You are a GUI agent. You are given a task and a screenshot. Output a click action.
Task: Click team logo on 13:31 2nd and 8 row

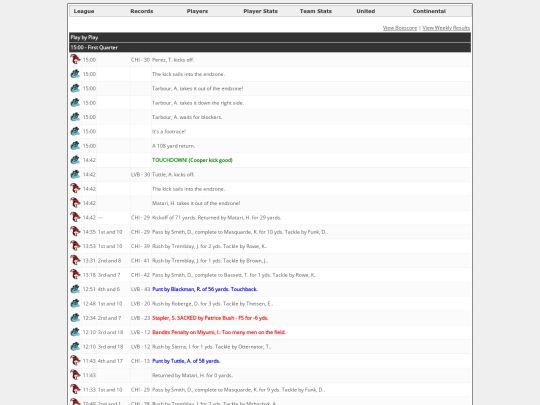[75, 260]
